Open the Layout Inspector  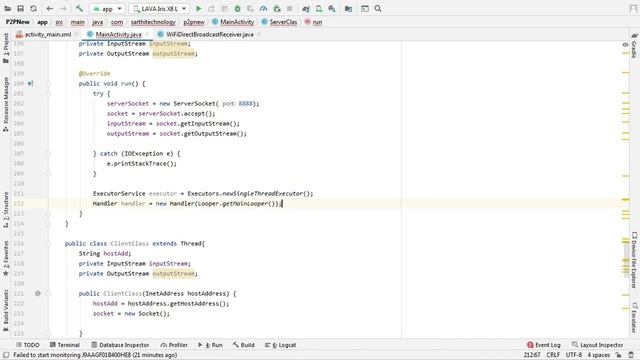(598, 345)
